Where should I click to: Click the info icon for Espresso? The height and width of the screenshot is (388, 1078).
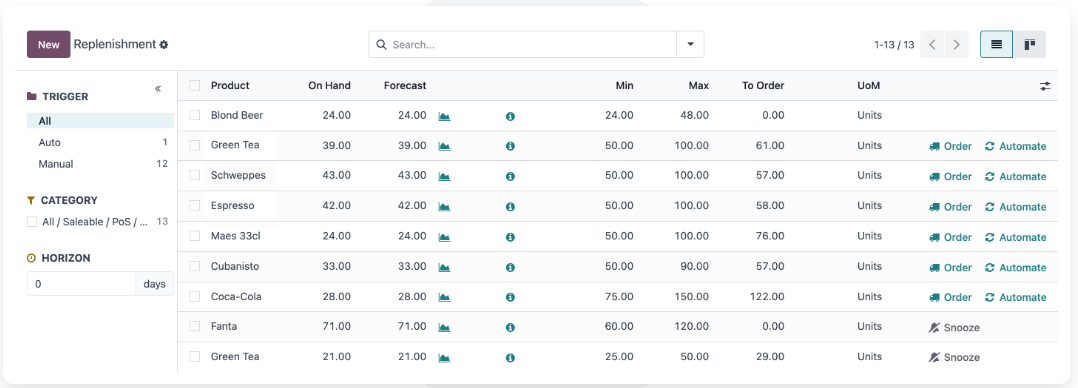pos(510,206)
